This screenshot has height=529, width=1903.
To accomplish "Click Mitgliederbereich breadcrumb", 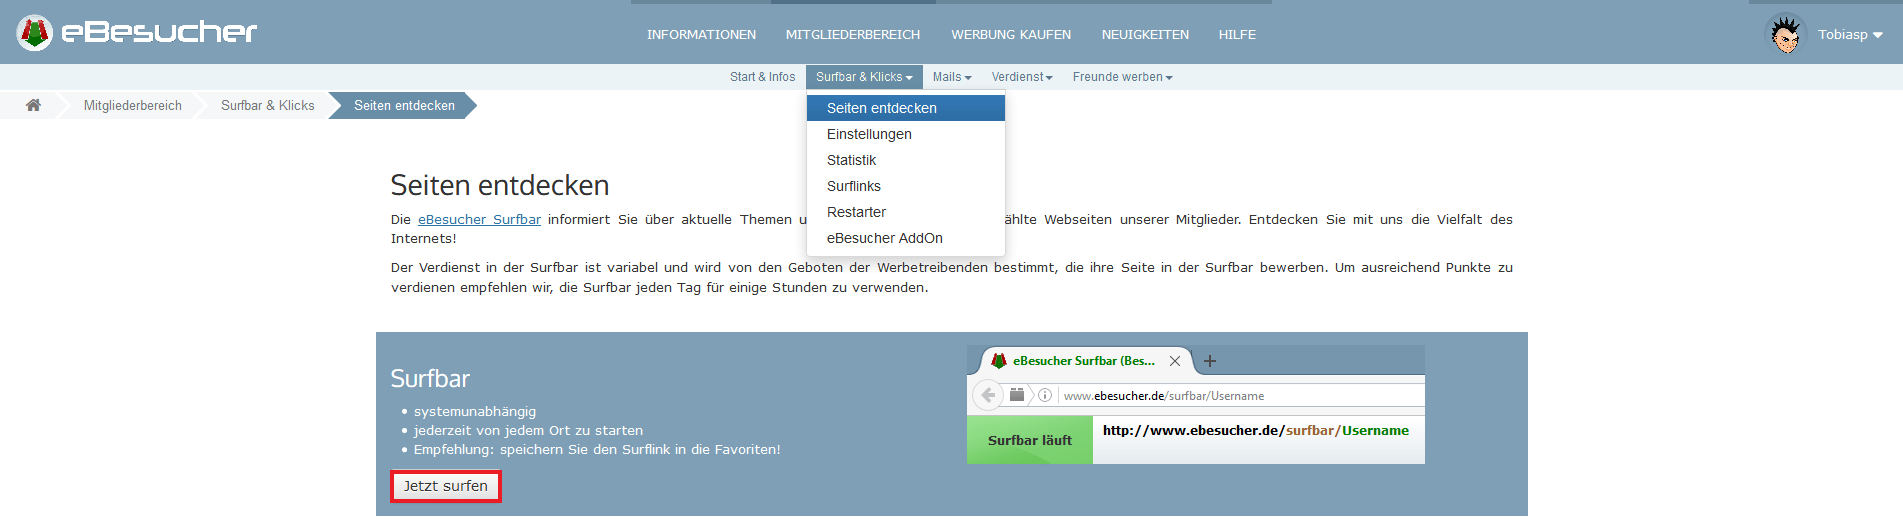I will tap(133, 105).
